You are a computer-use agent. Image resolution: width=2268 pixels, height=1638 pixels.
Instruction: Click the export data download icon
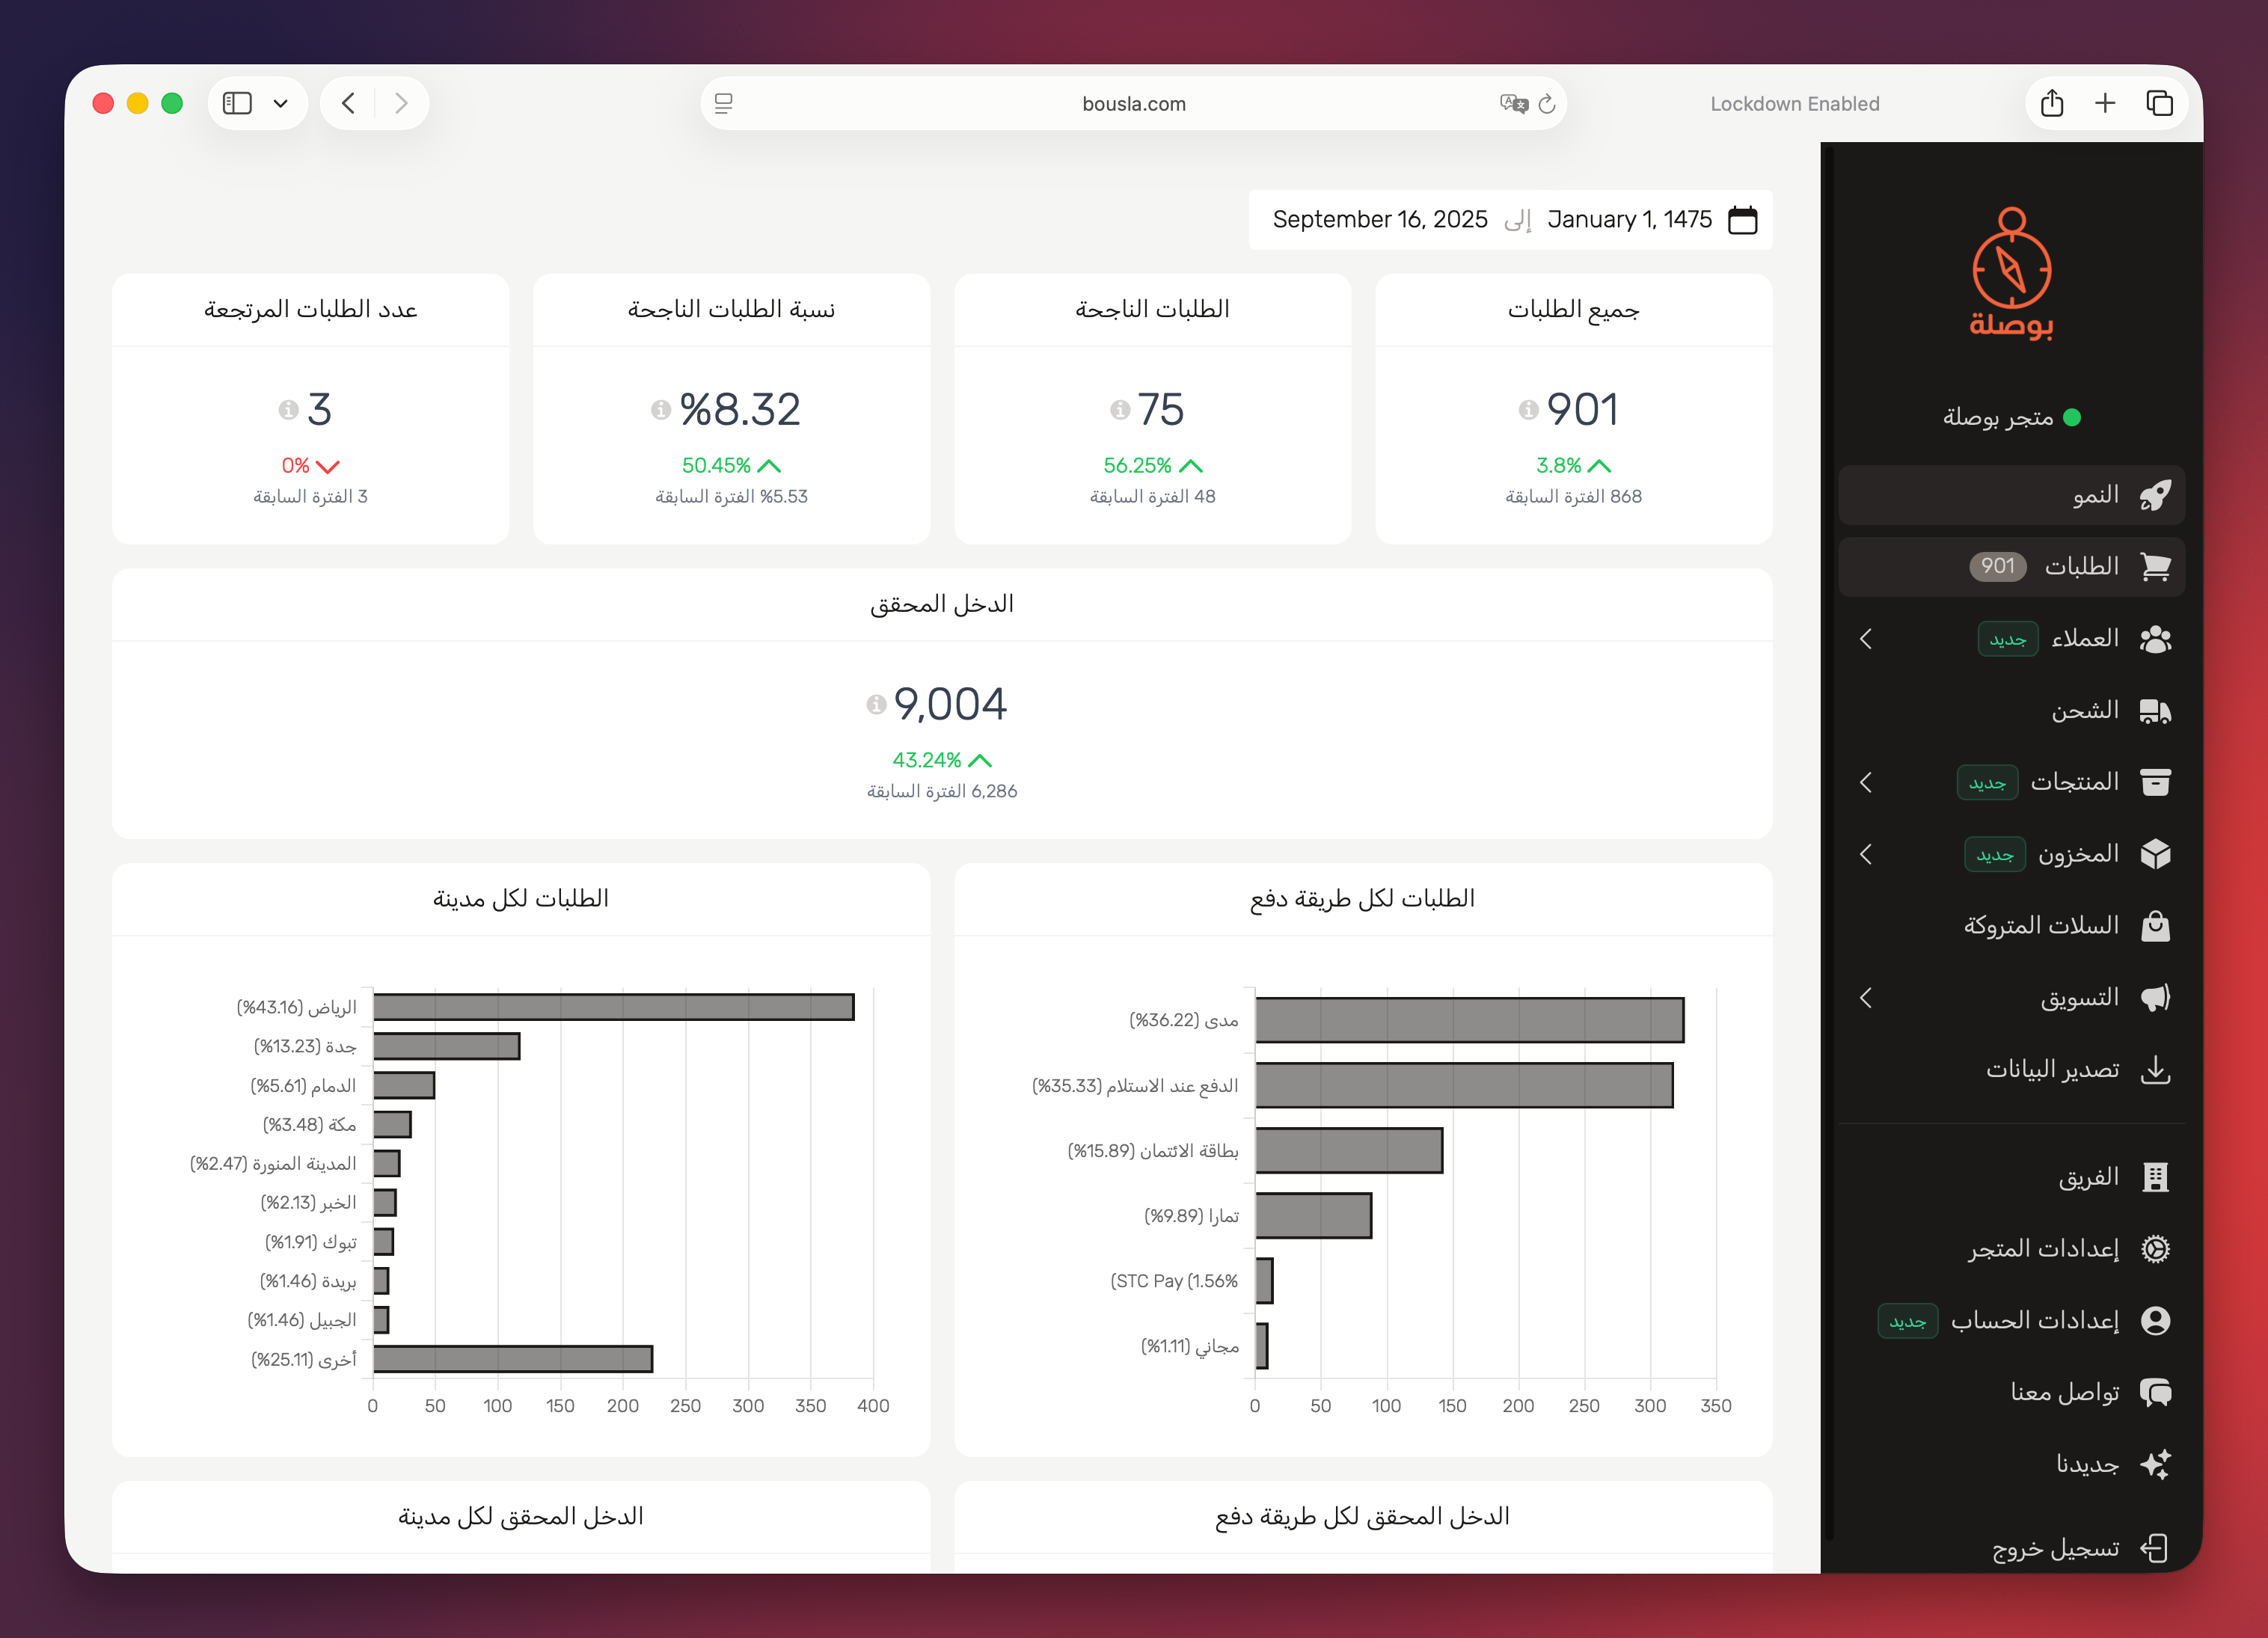(2155, 1070)
